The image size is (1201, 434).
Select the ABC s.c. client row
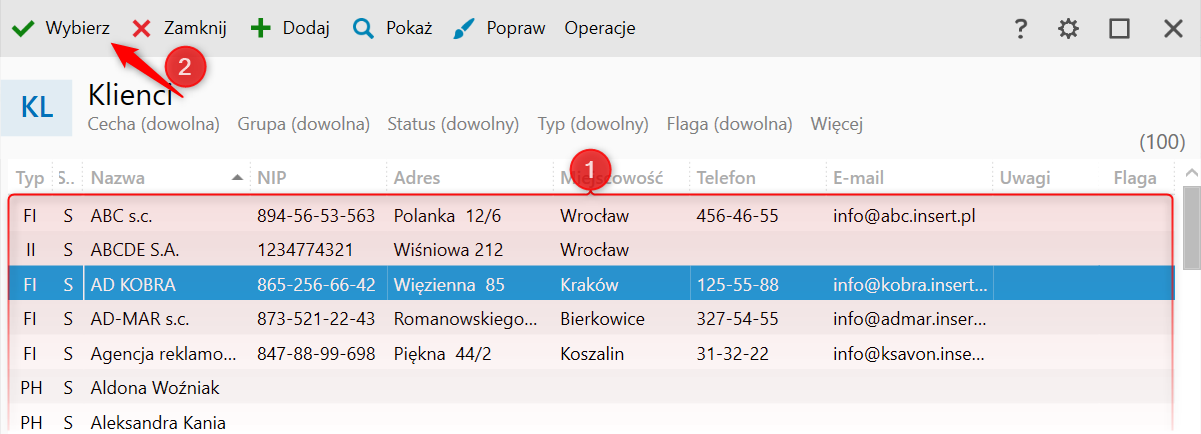pyautogui.click(x=590, y=215)
